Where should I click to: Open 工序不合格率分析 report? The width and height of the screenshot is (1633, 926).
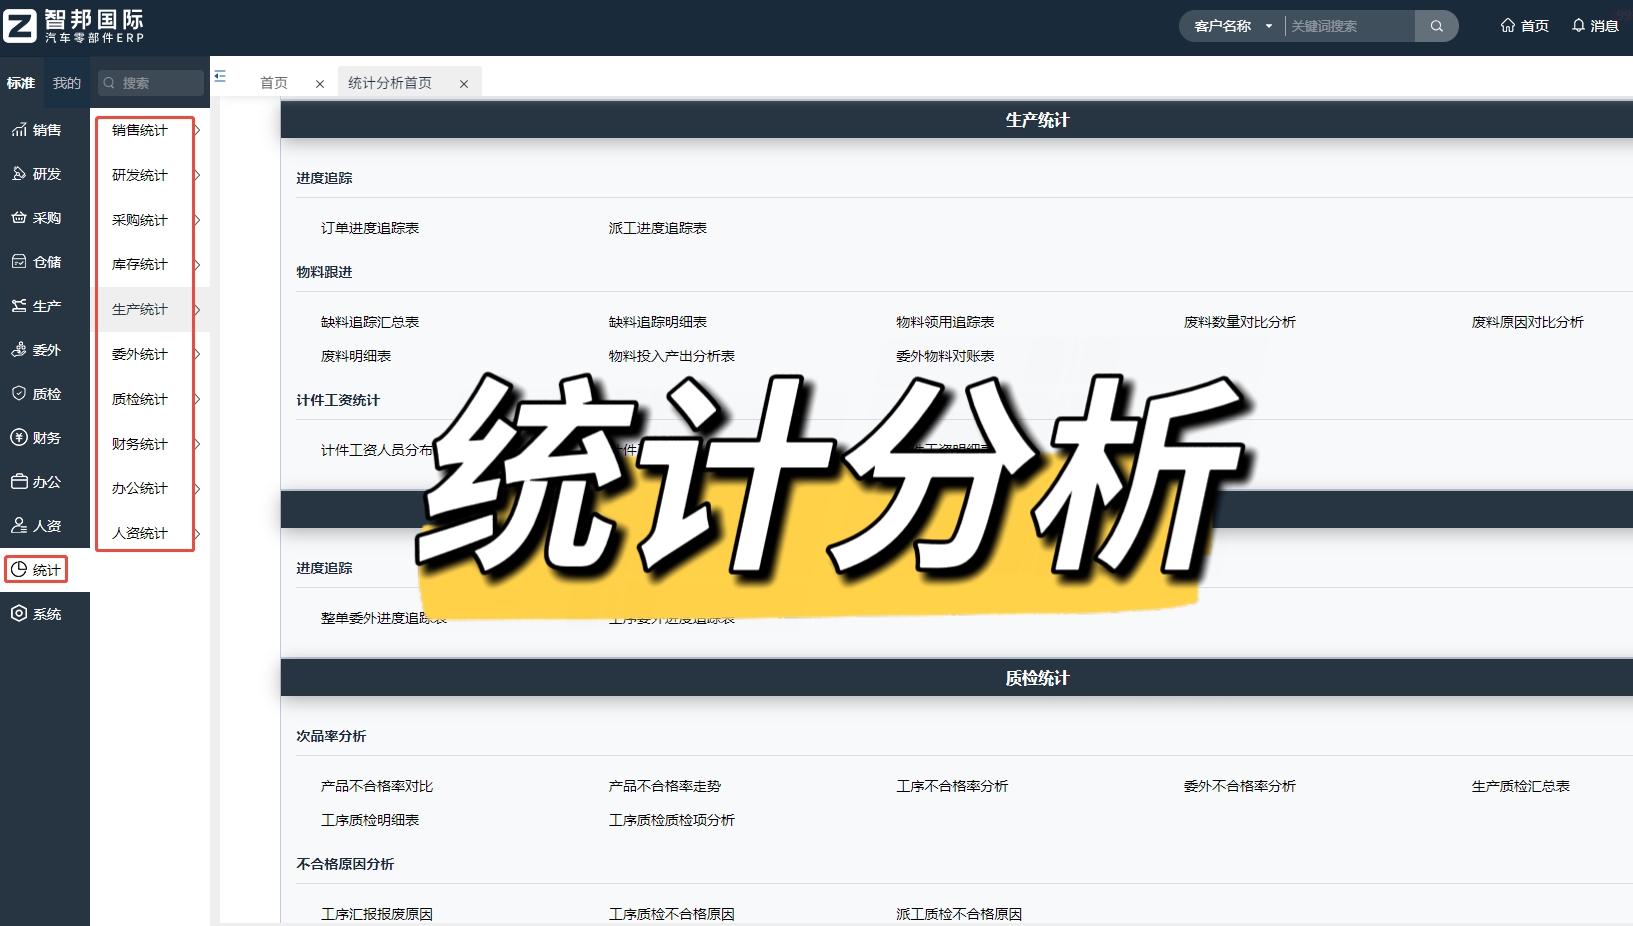(952, 786)
